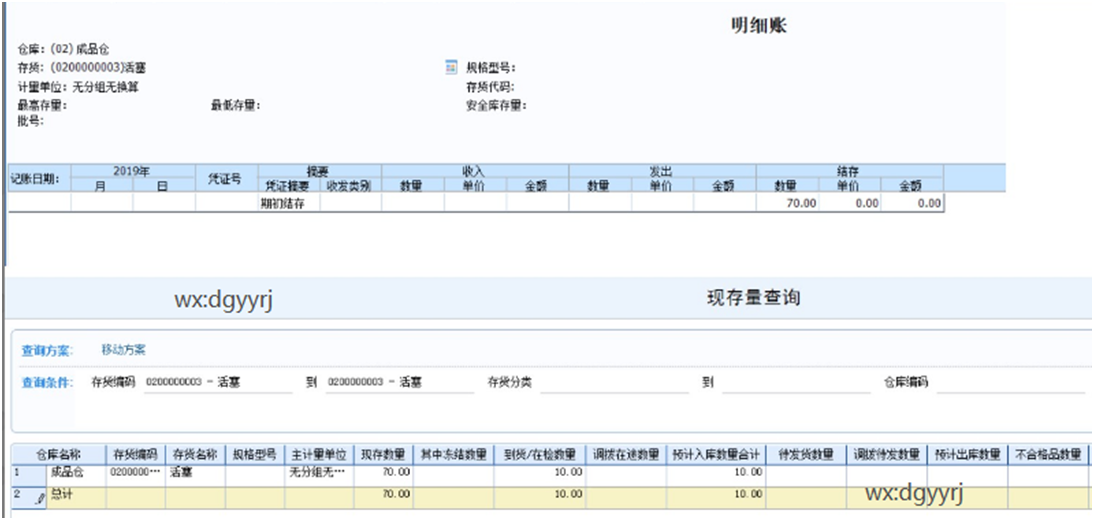This screenshot has height=520, width=1094.
Task: Click the 无分组无… unit cell in row 1
Action: (x=320, y=475)
